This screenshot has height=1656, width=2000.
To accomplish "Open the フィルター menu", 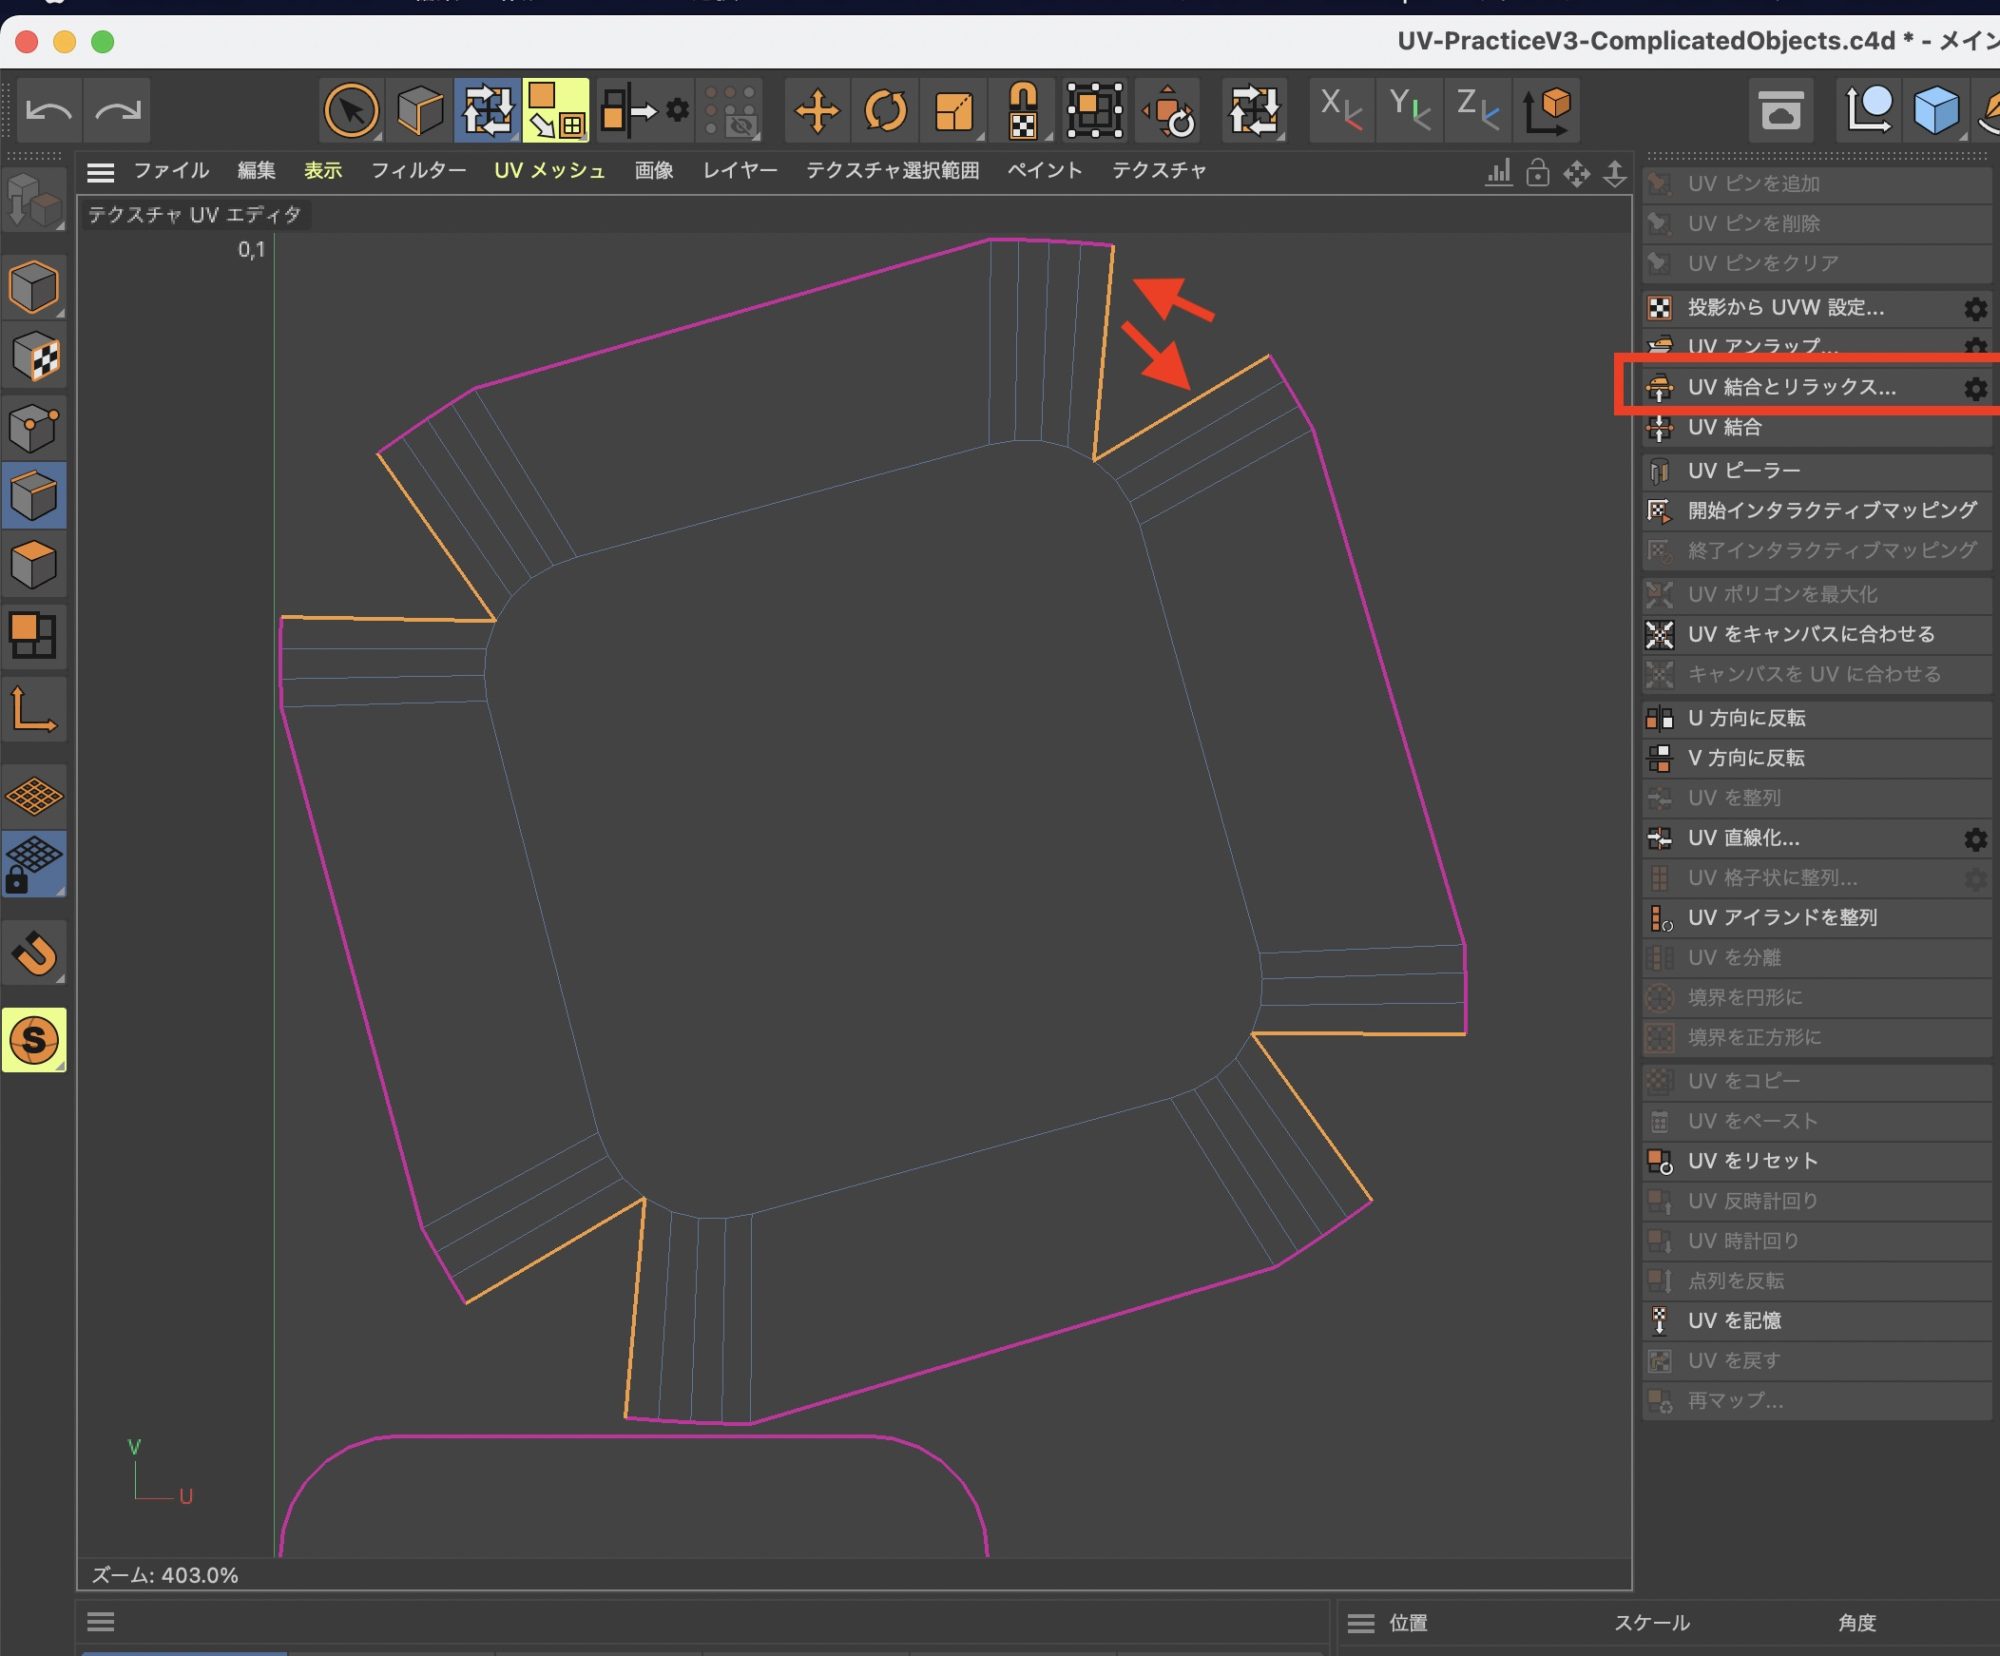I will (418, 171).
